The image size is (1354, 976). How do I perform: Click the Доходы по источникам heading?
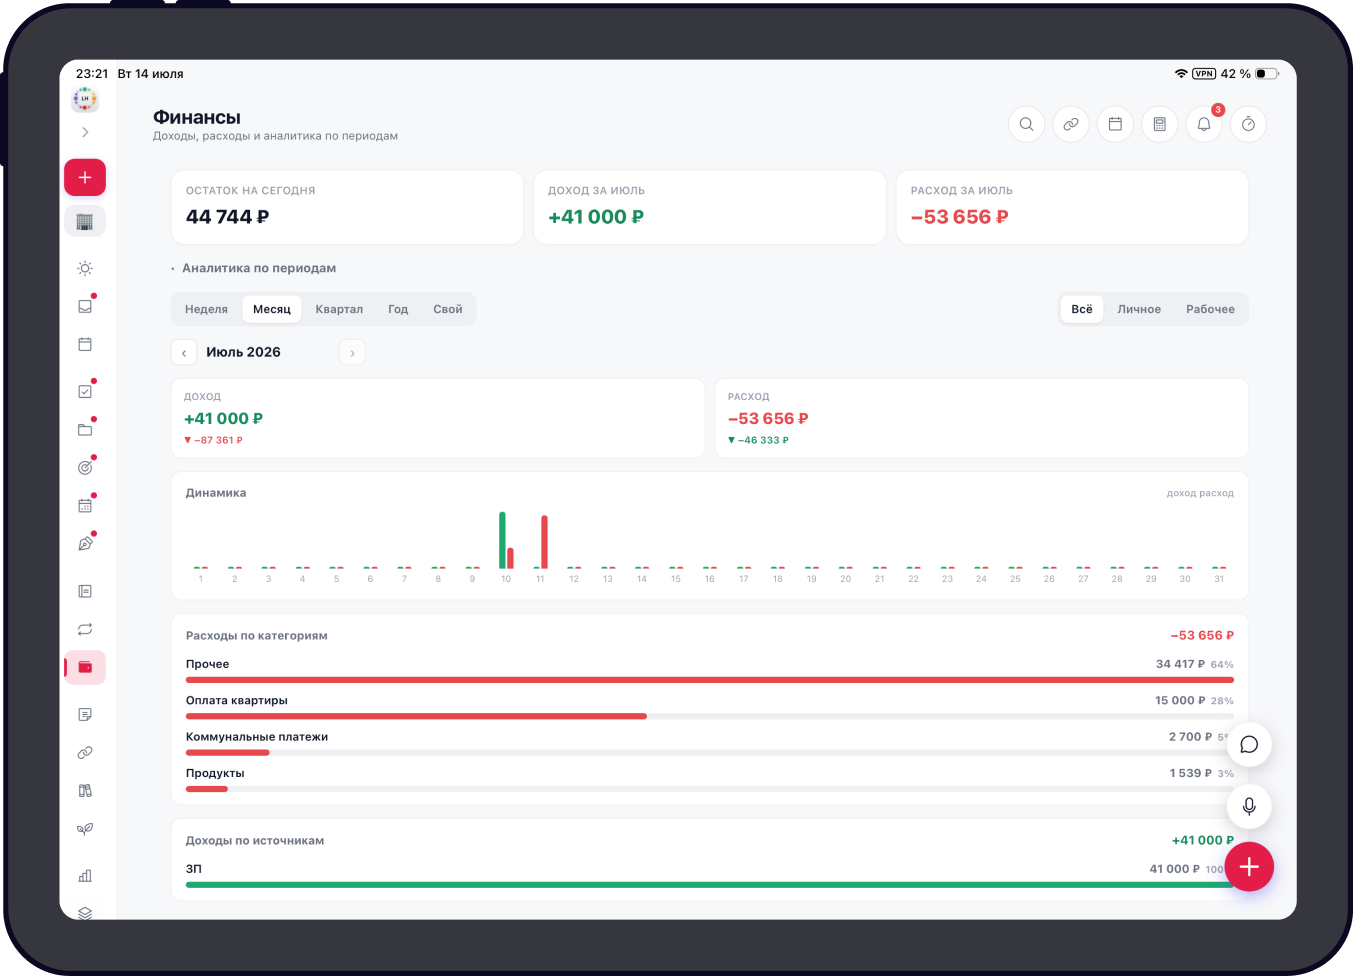tap(255, 841)
